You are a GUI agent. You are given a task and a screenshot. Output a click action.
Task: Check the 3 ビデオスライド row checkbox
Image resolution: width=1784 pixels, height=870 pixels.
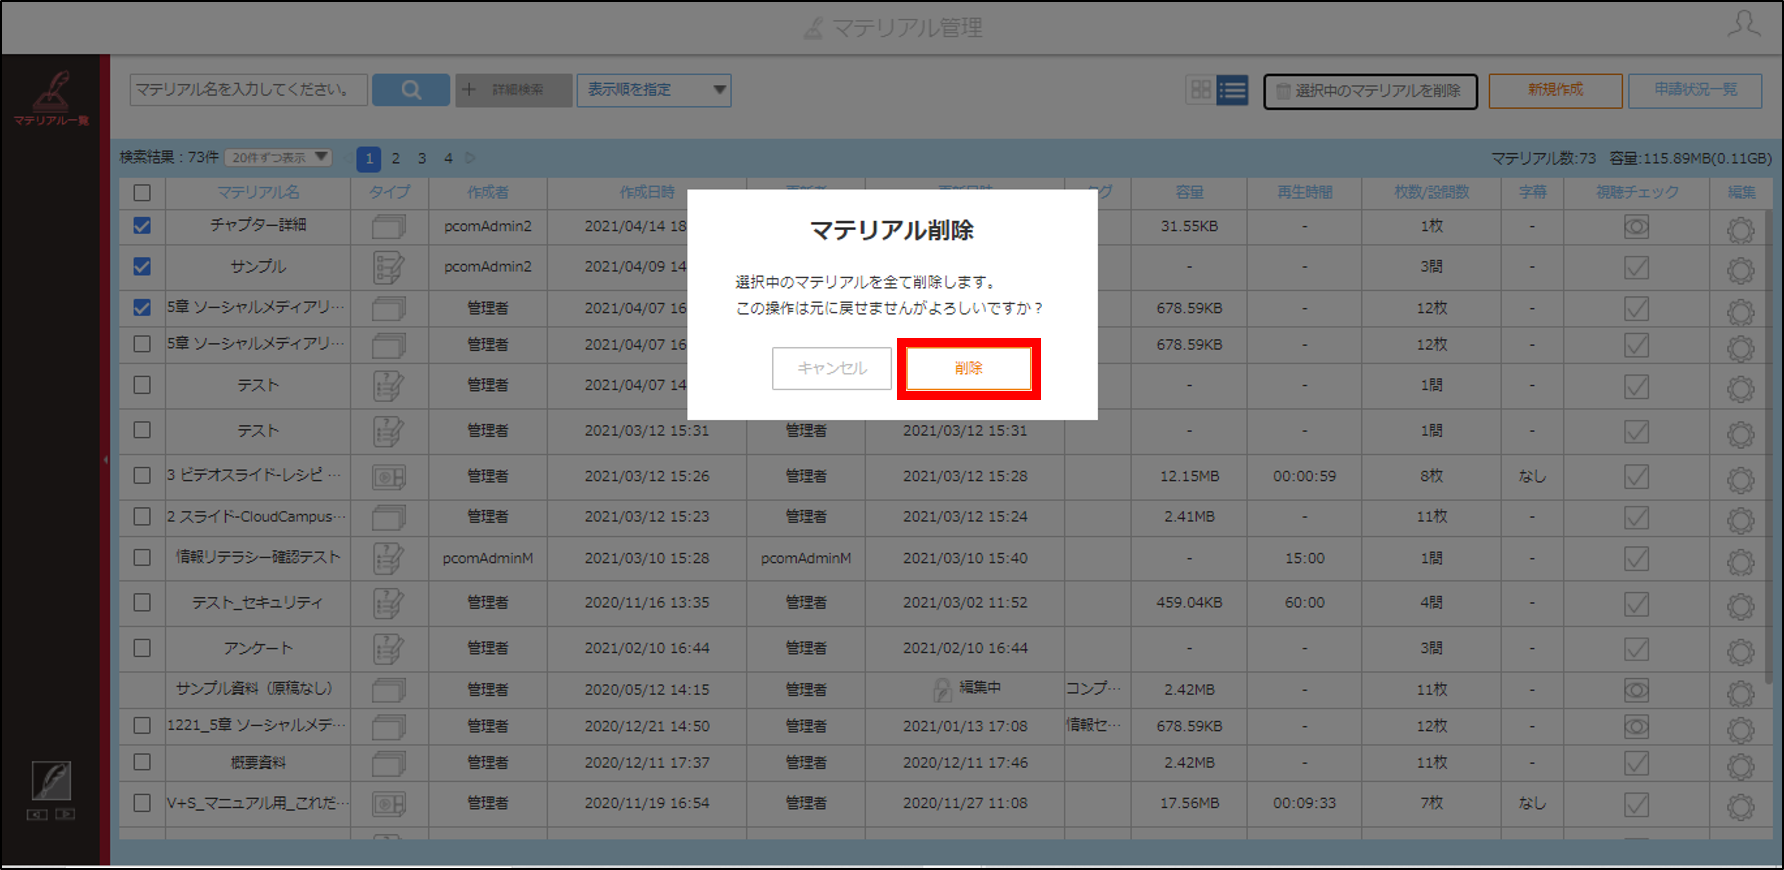click(x=142, y=476)
